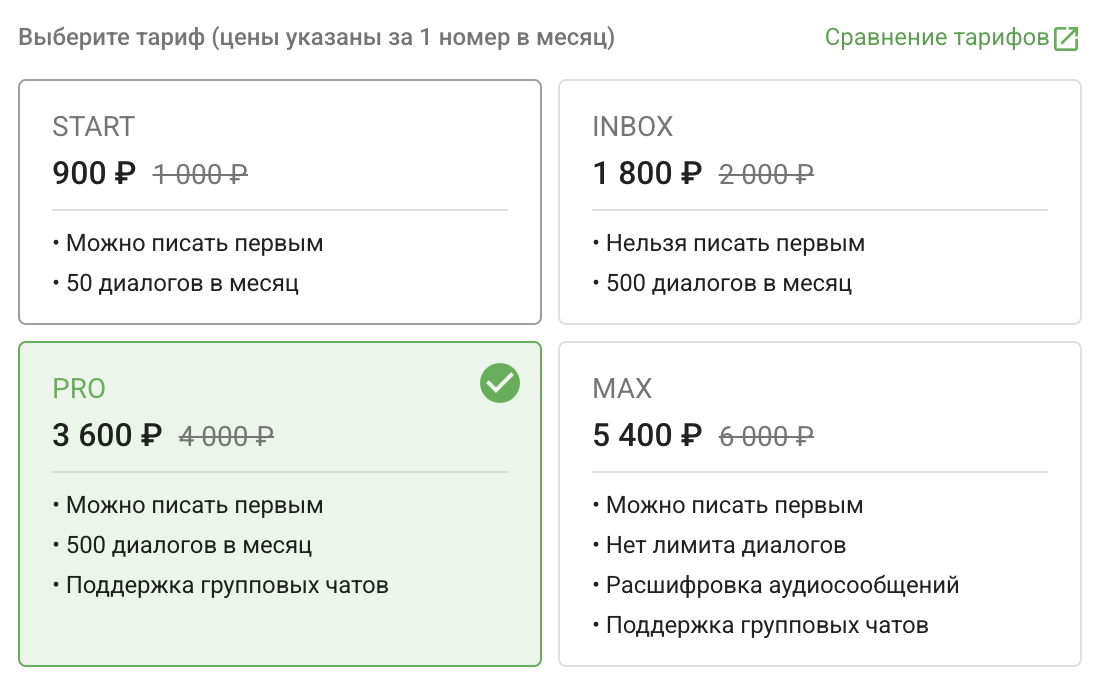1098x700 pixels.
Task: Click 'Нельзя писать первым' in INBOX card
Action: tap(735, 243)
